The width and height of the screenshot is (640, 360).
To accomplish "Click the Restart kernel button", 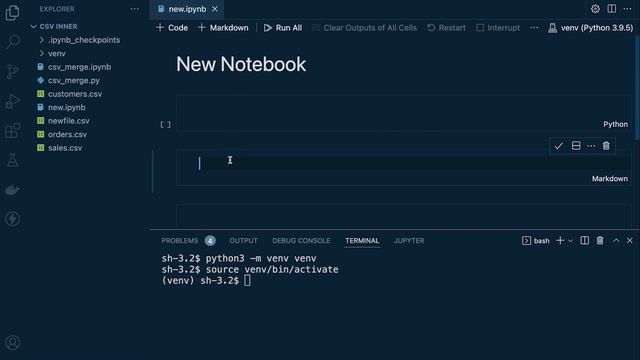I will (446, 28).
